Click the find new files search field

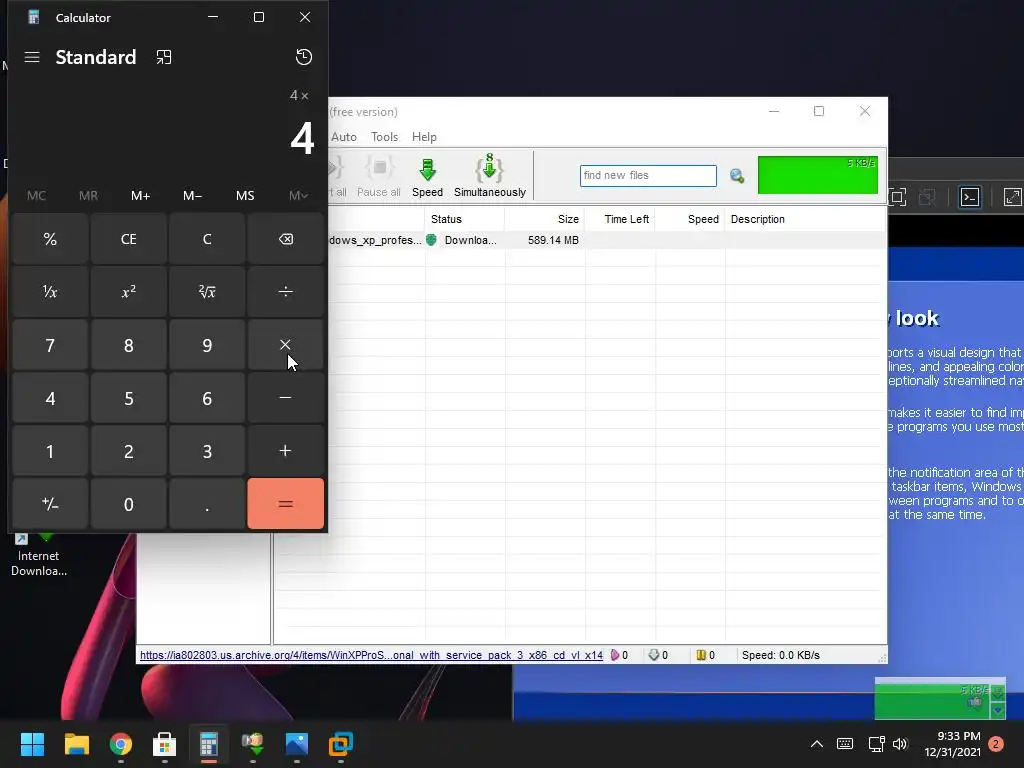click(x=648, y=176)
